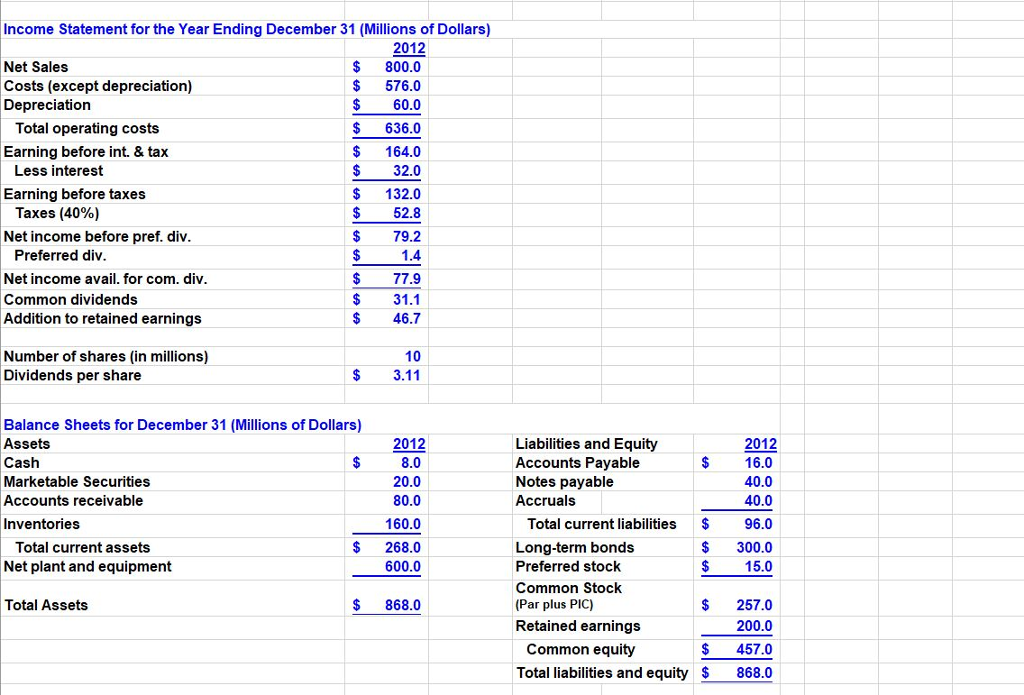This screenshot has height=695, width=1024.
Task: Click Number of shares (in millions) label
Action: [106, 356]
